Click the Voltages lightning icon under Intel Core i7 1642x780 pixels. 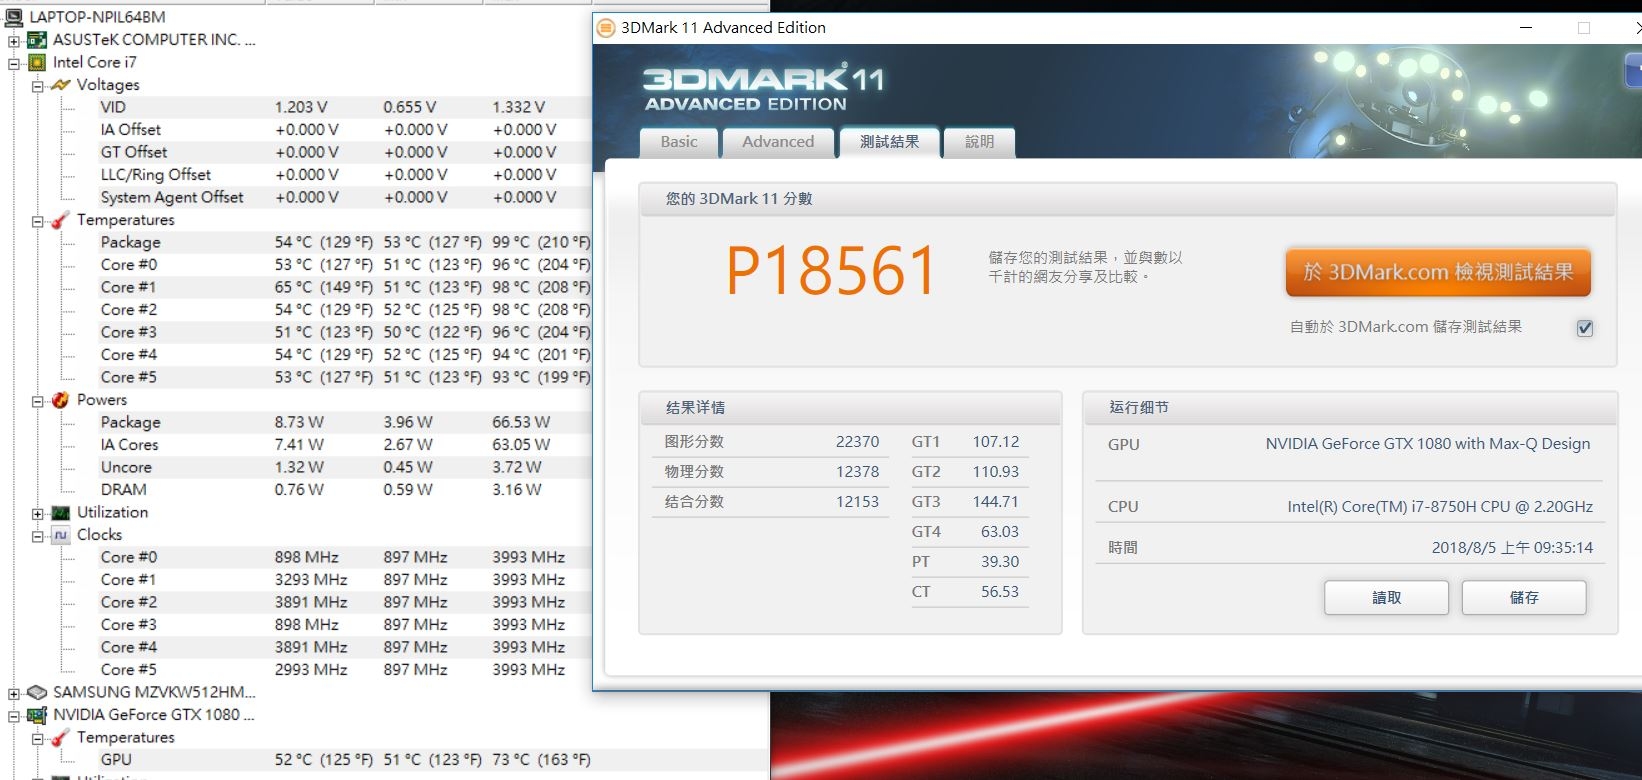coord(61,85)
